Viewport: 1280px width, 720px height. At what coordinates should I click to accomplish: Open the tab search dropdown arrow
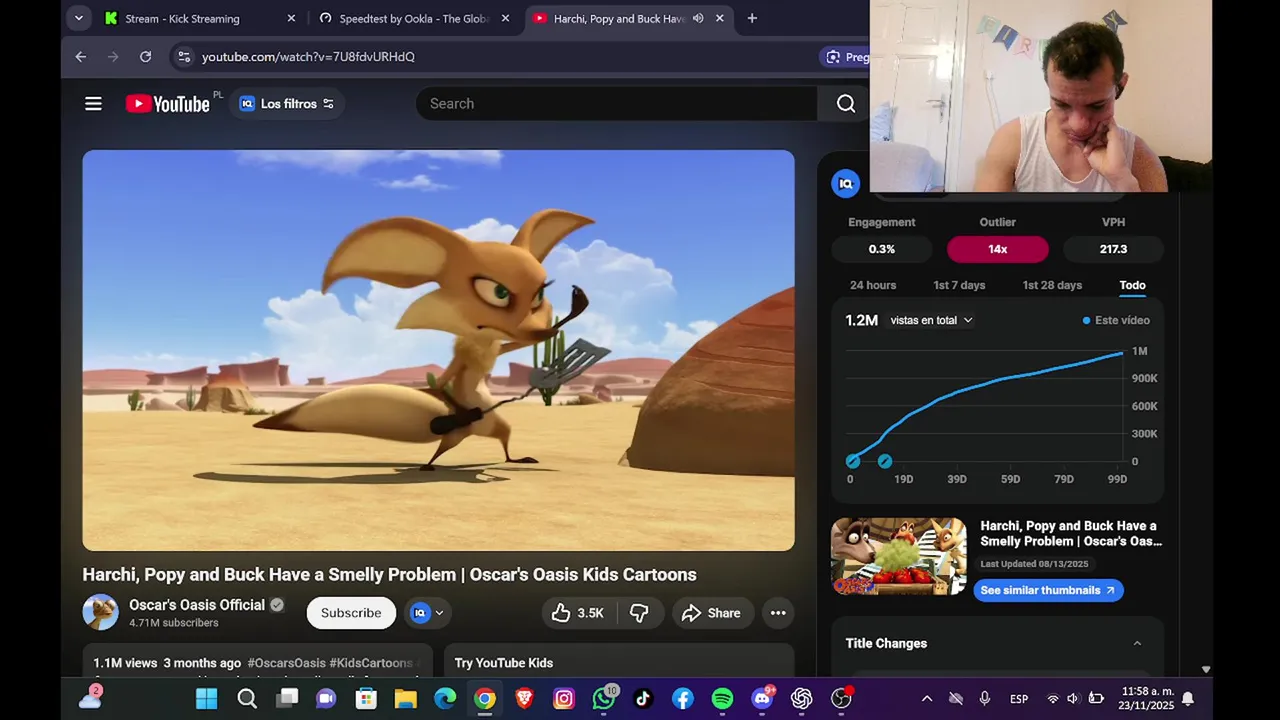tap(79, 18)
